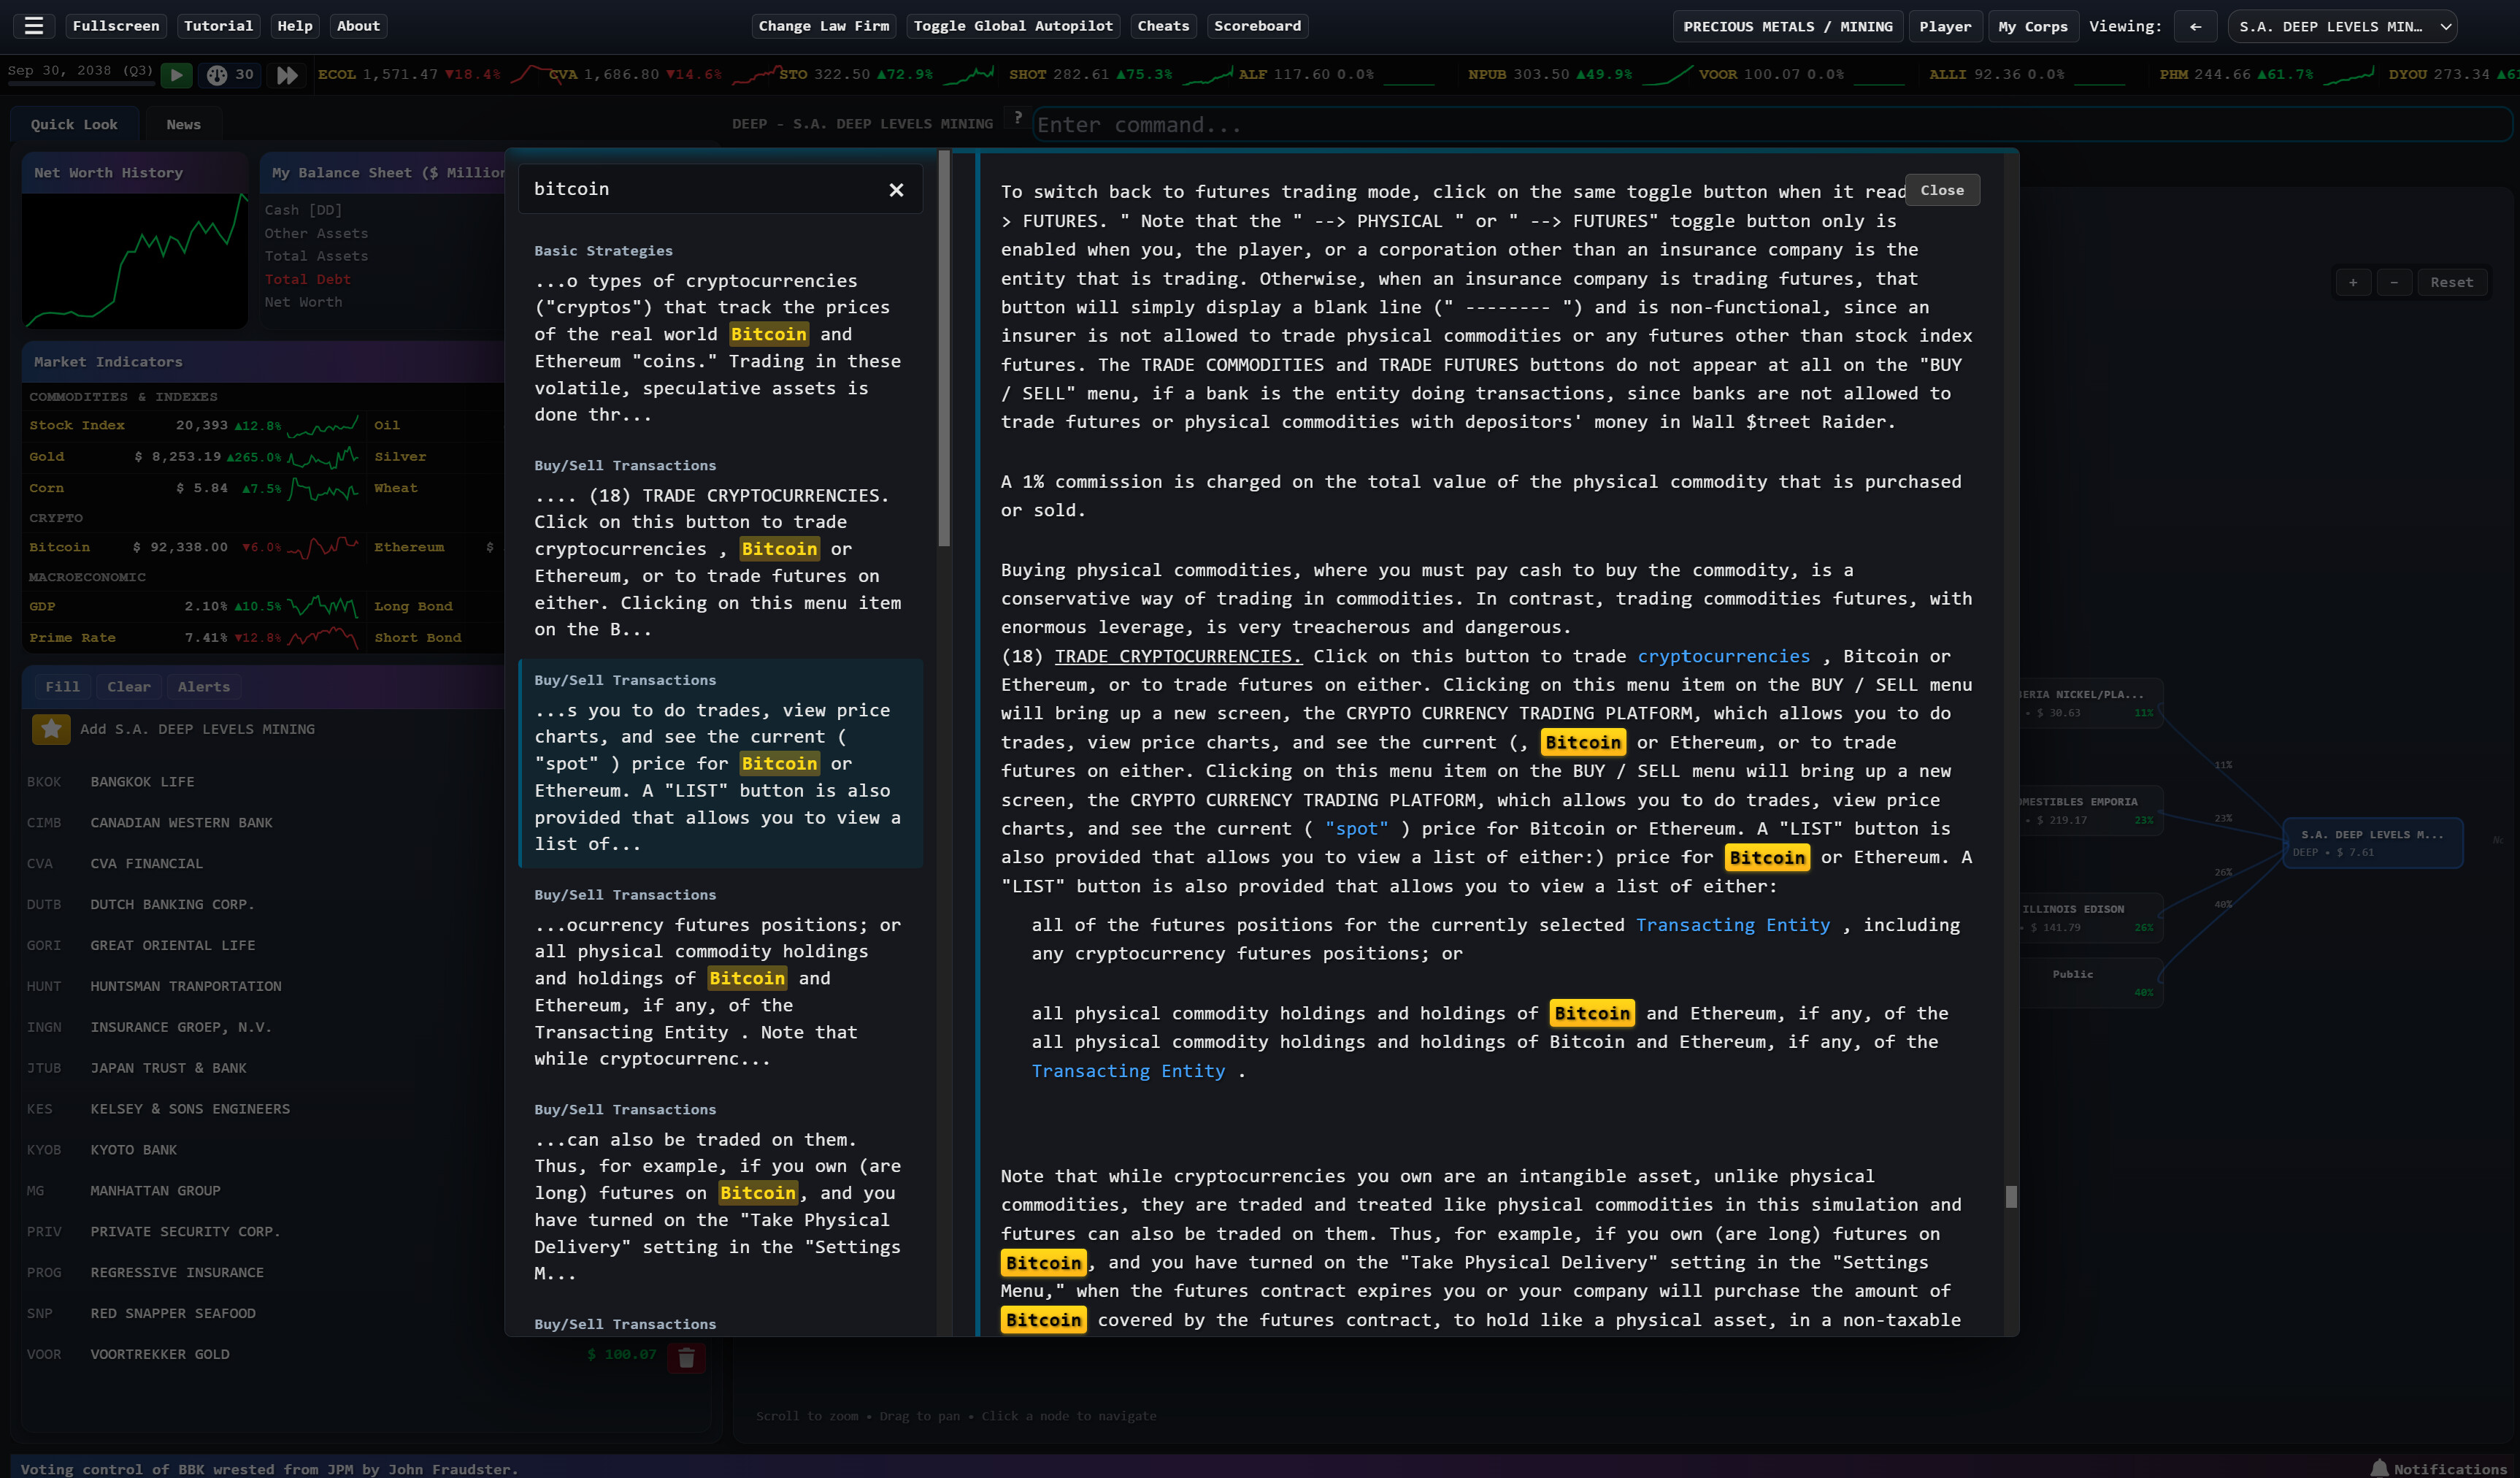2520x1478 pixels.
Task: Zoom out the ownership graph with minus
Action: [2394, 282]
